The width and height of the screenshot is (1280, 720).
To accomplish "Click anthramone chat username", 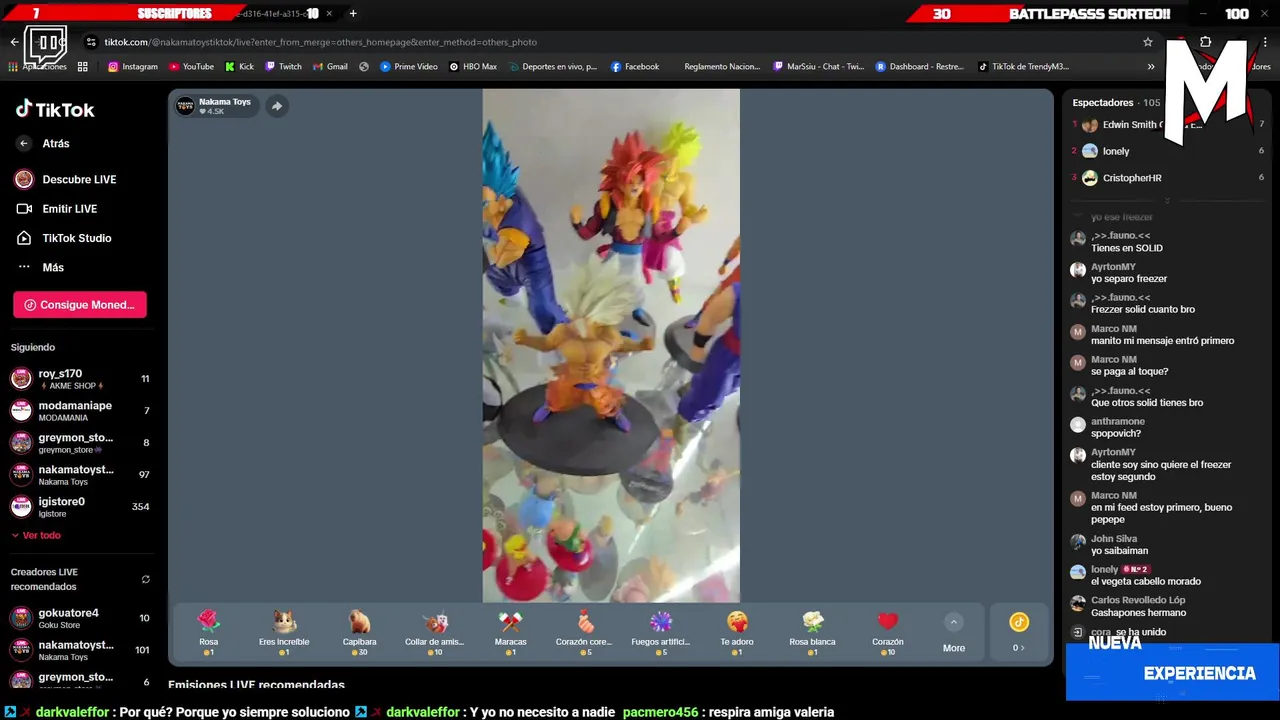I will pyautogui.click(x=1118, y=422).
